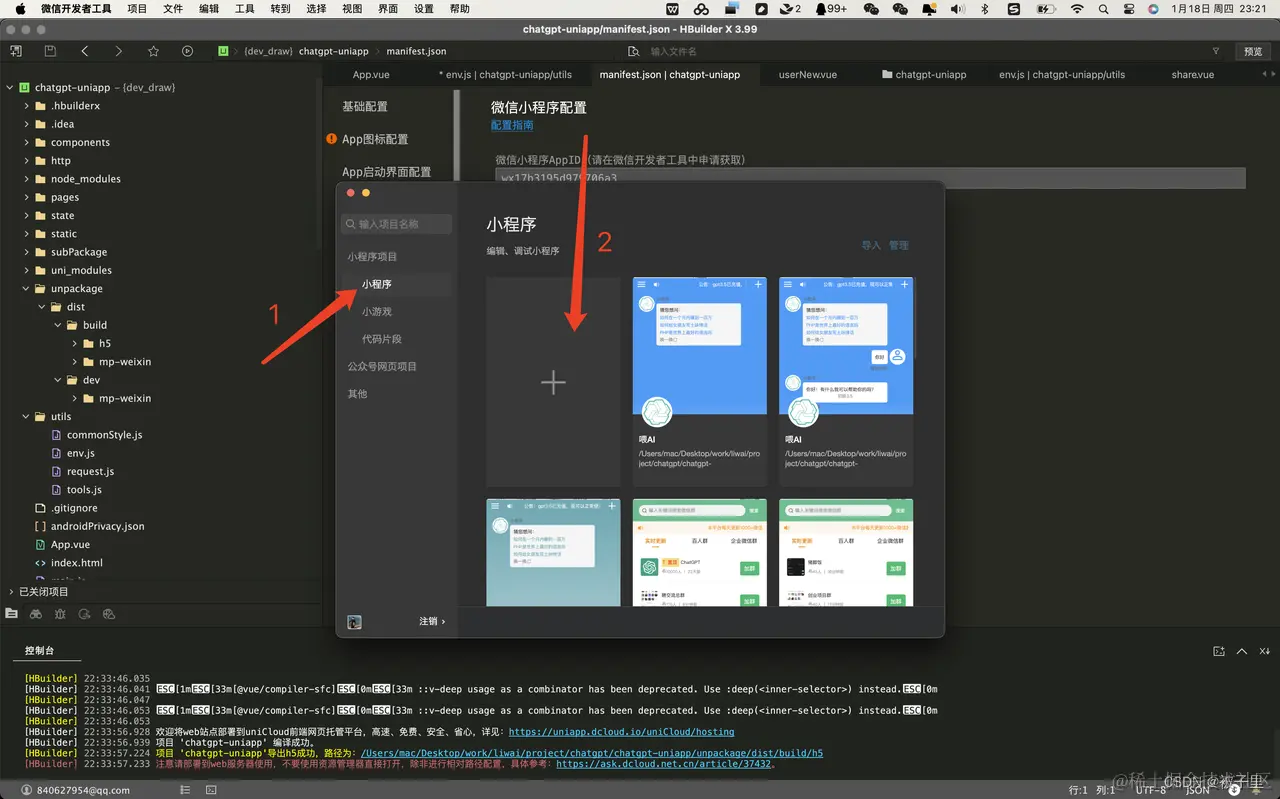
Task: Switch to the userNew.vue tab
Action: click(808, 74)
